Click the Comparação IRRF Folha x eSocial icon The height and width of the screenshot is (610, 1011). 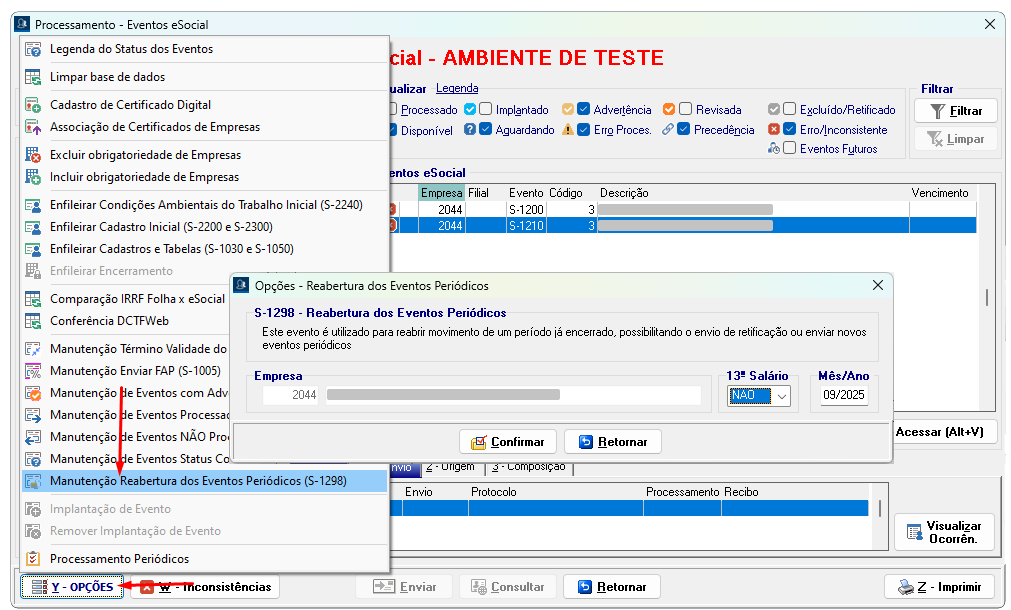click(33, 299)
